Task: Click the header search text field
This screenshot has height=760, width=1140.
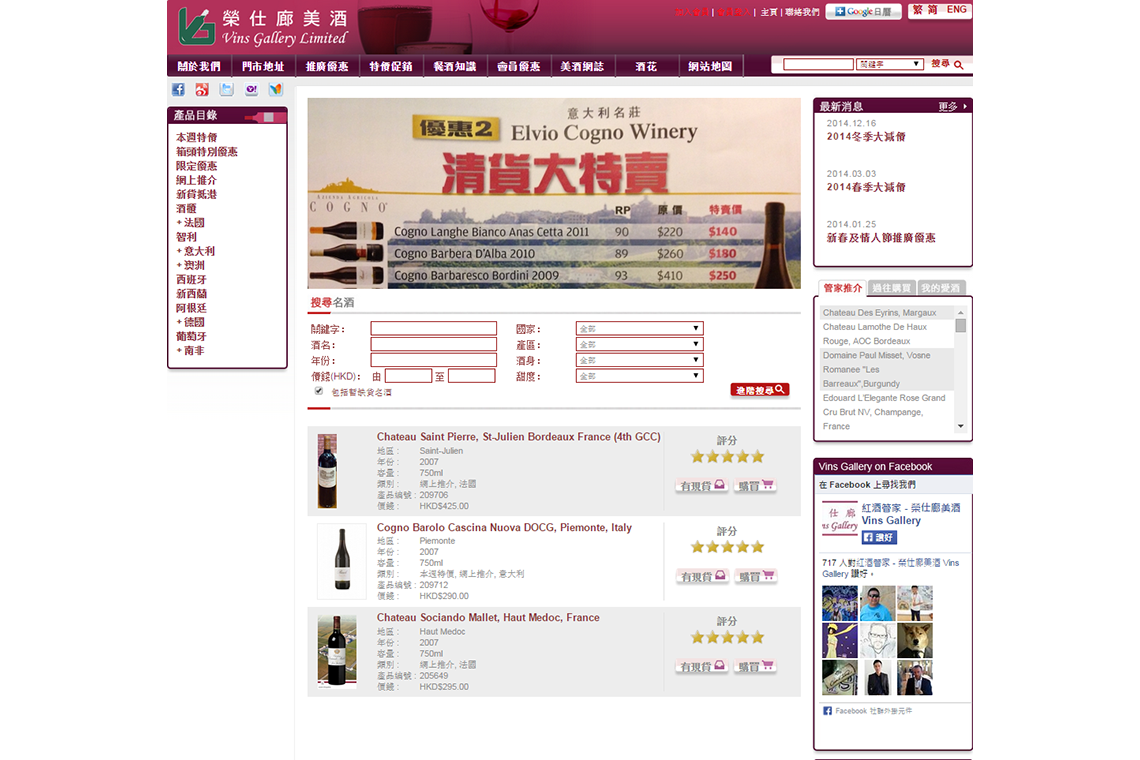Action: [x=818, y=64]
